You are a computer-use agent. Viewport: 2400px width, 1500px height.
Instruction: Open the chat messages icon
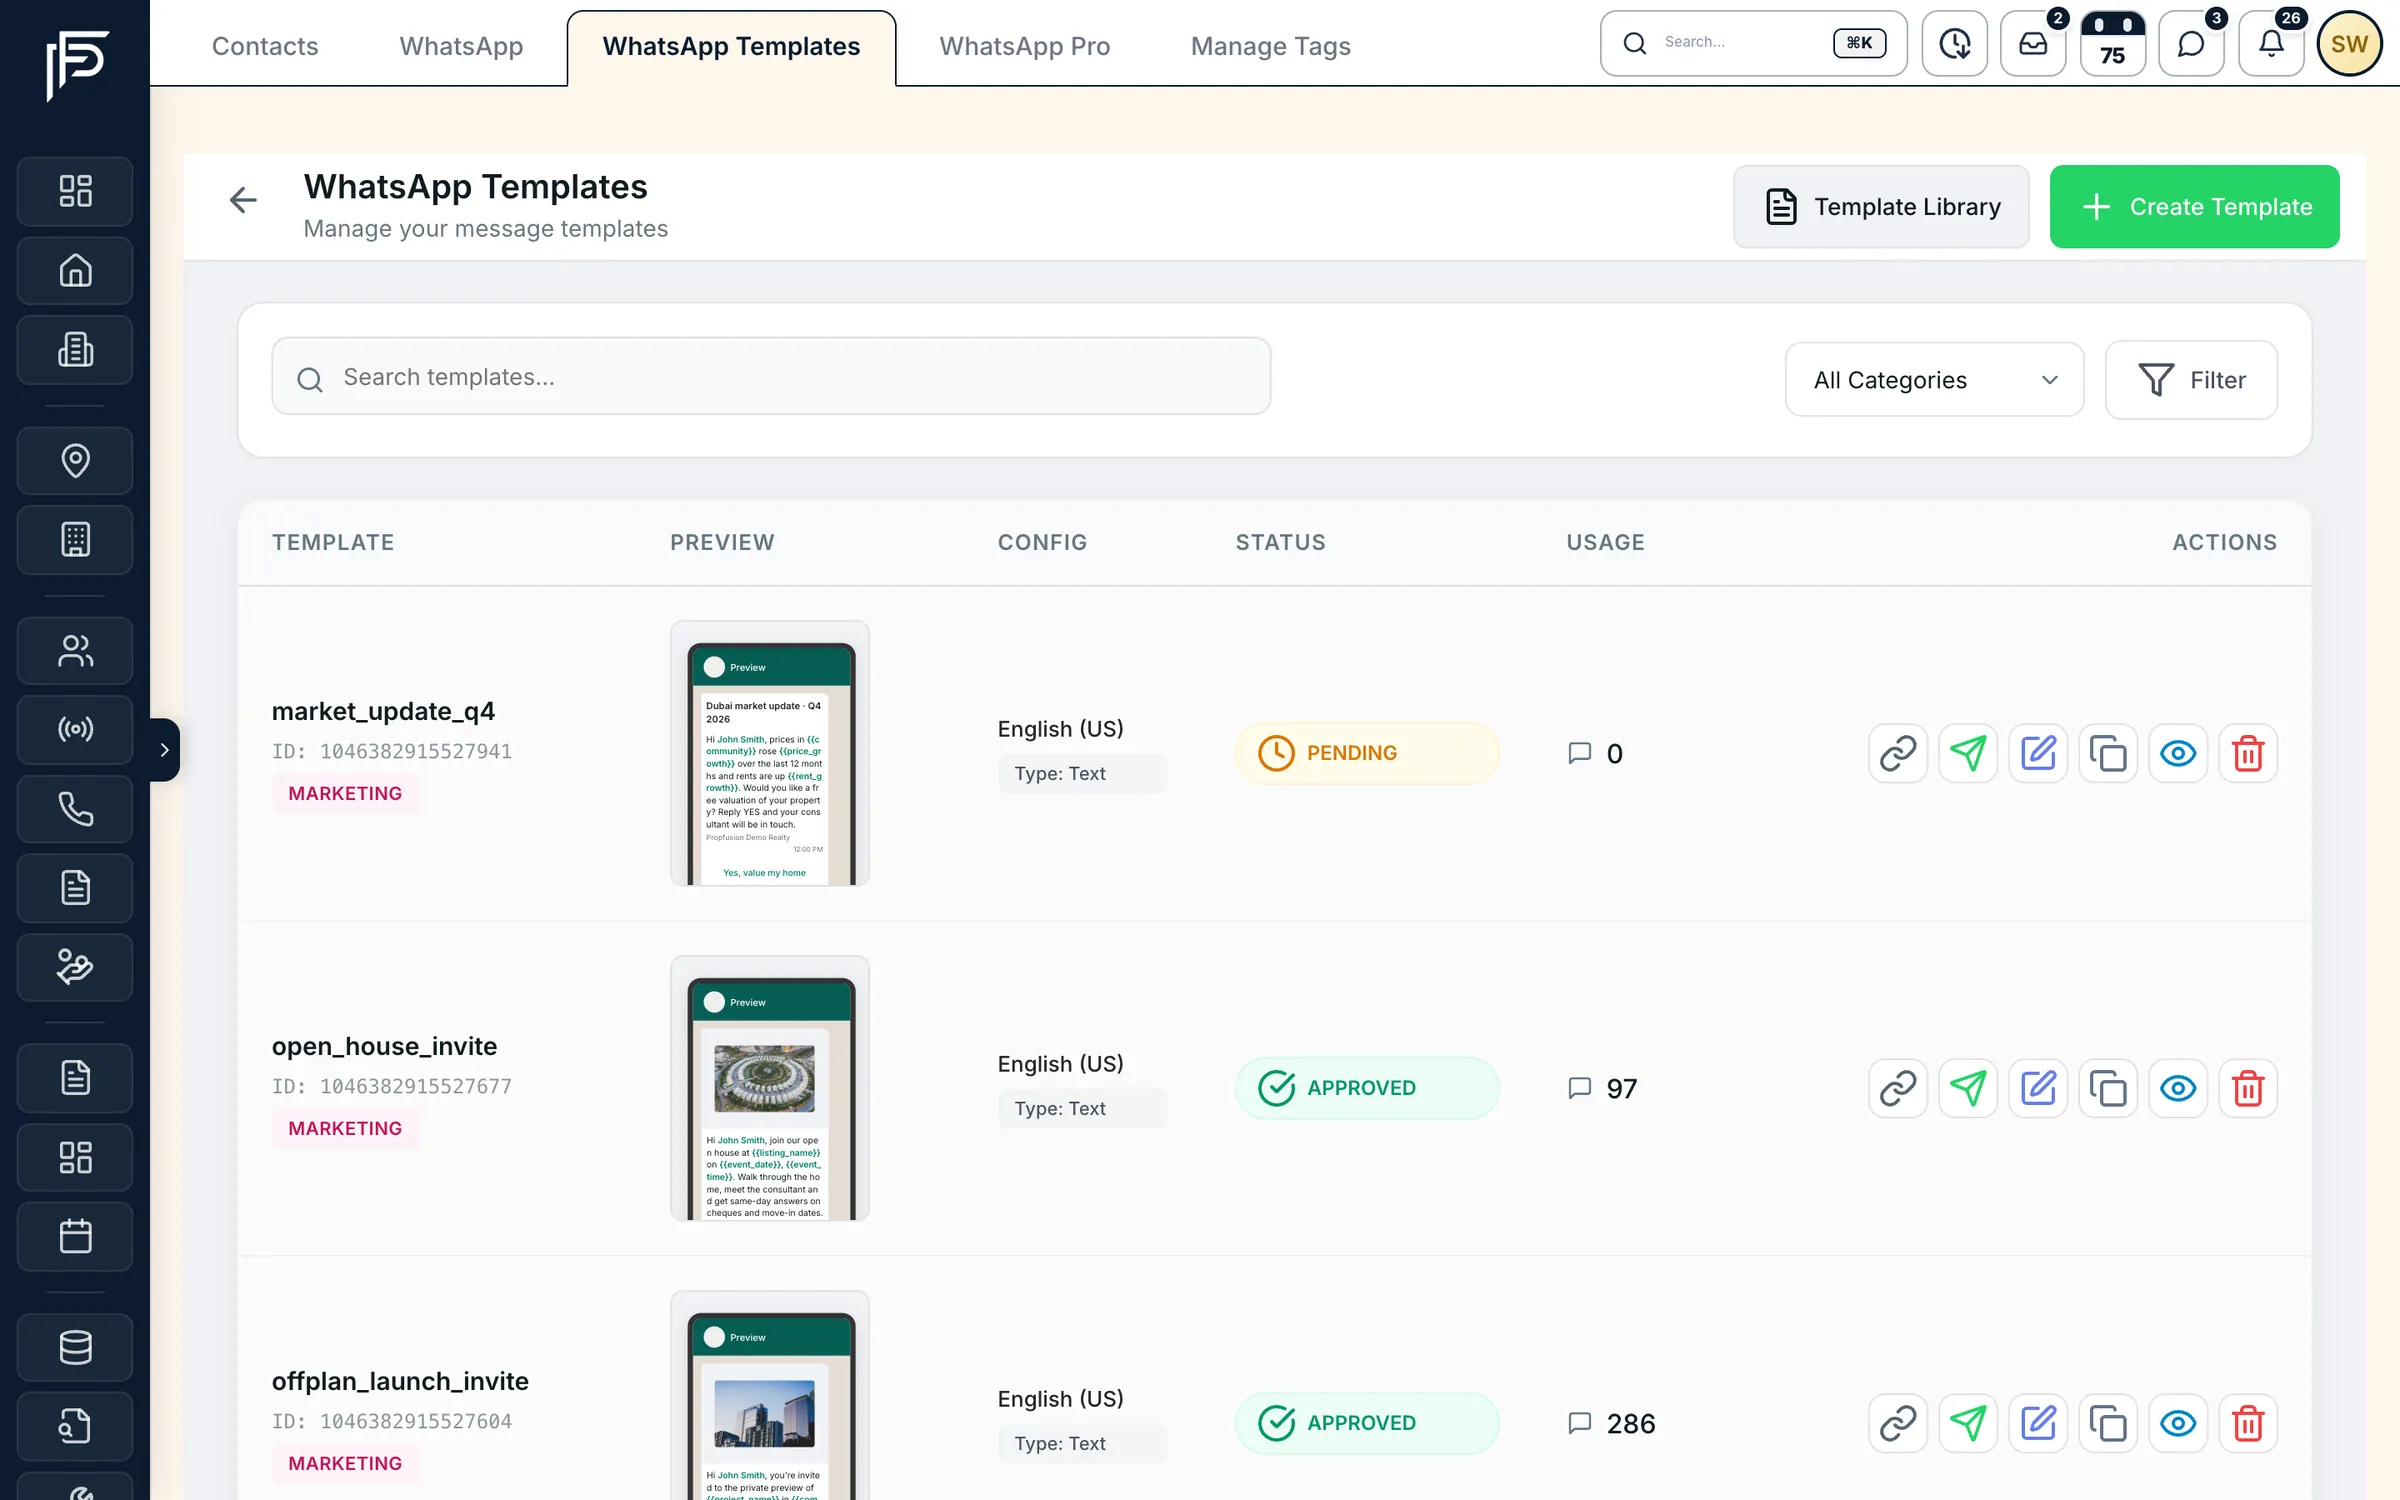[x=2191, y=43]
